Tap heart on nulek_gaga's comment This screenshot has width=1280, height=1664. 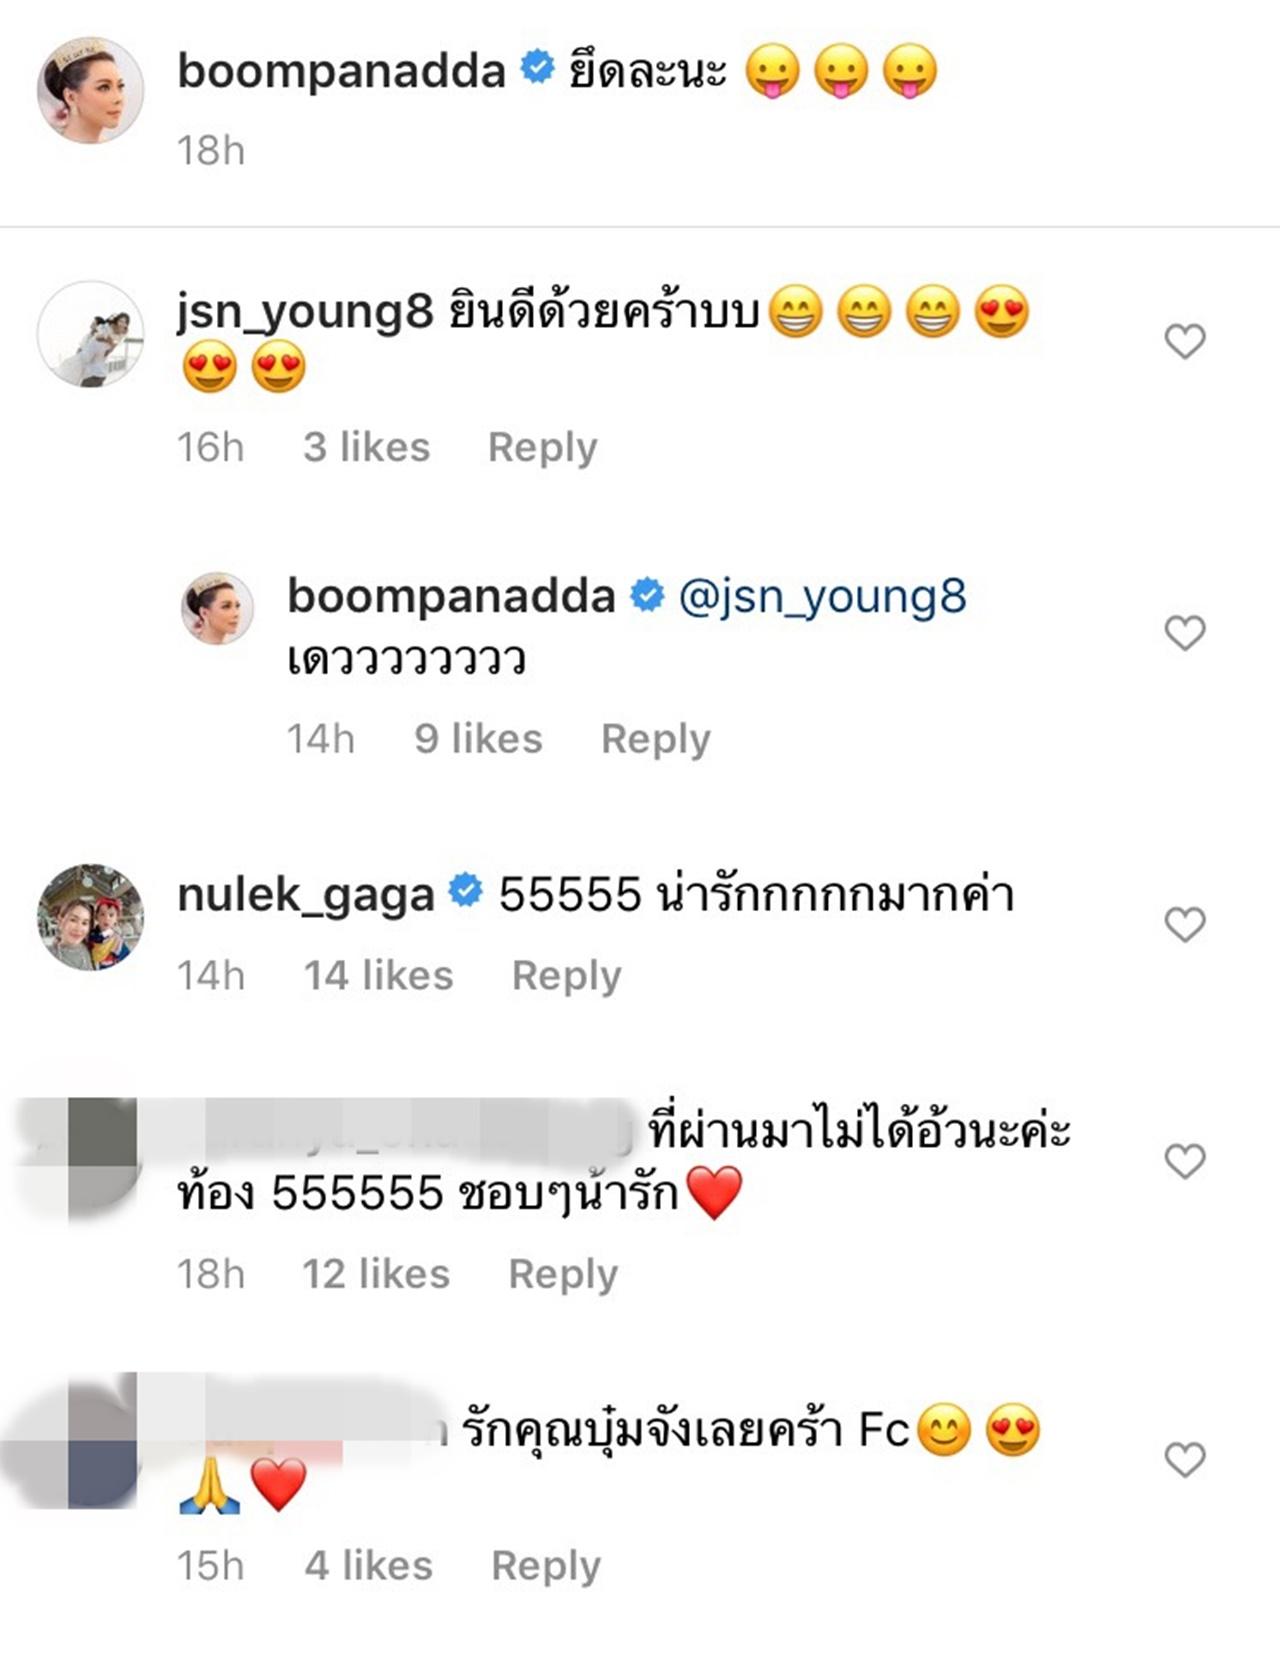(x=1185, y=925)
